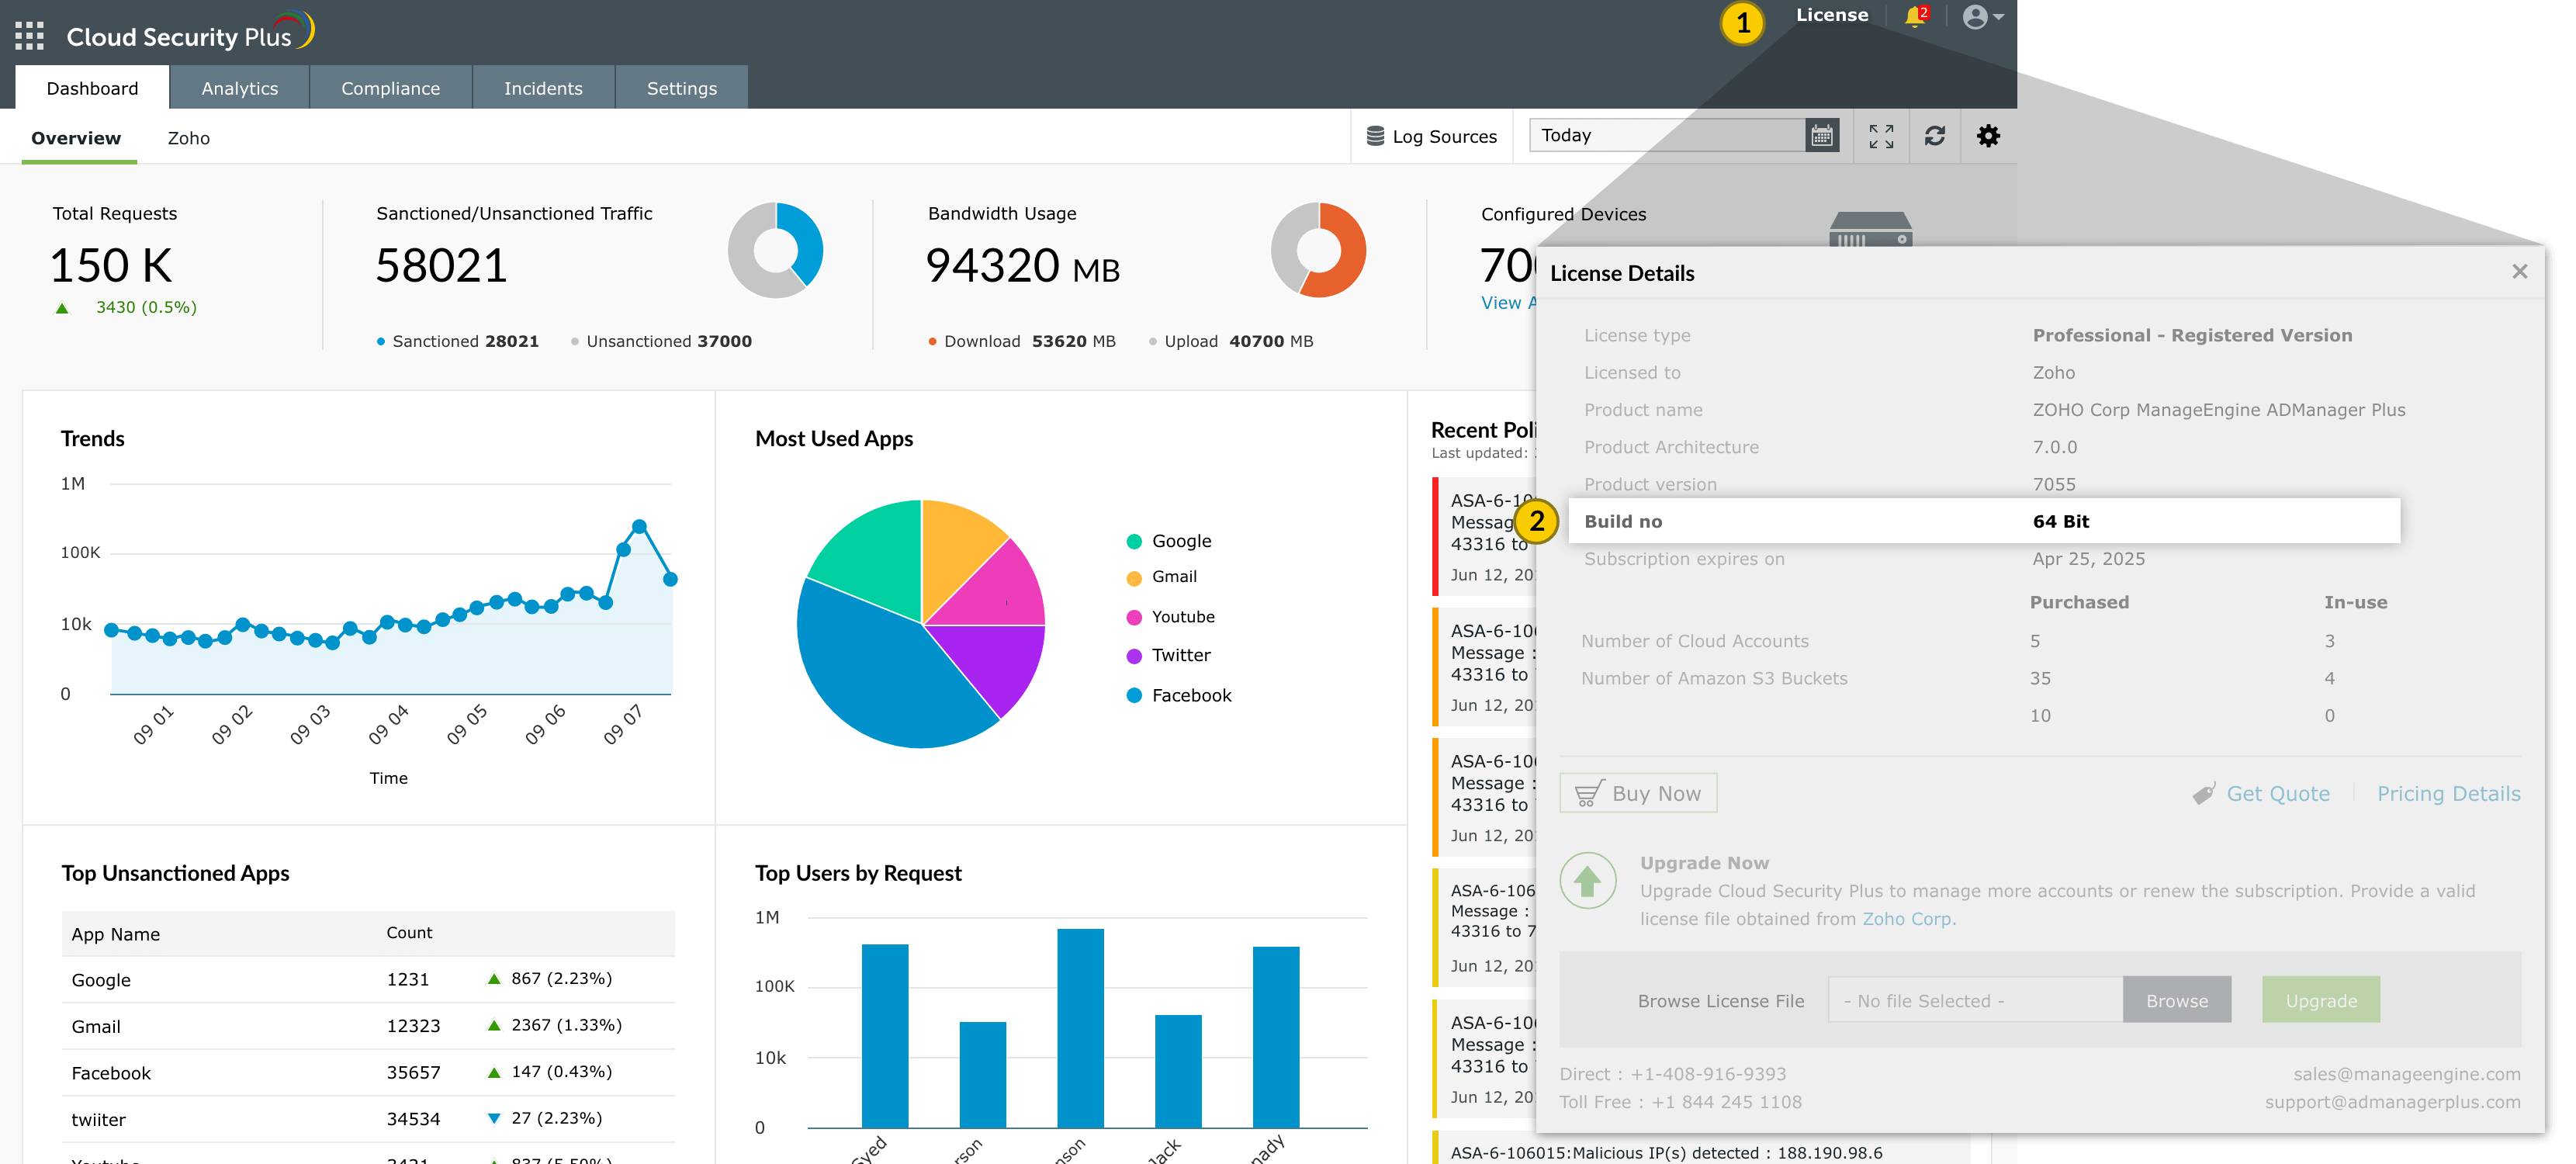Toggle Youtube legend color swatch

[1134, 617]
